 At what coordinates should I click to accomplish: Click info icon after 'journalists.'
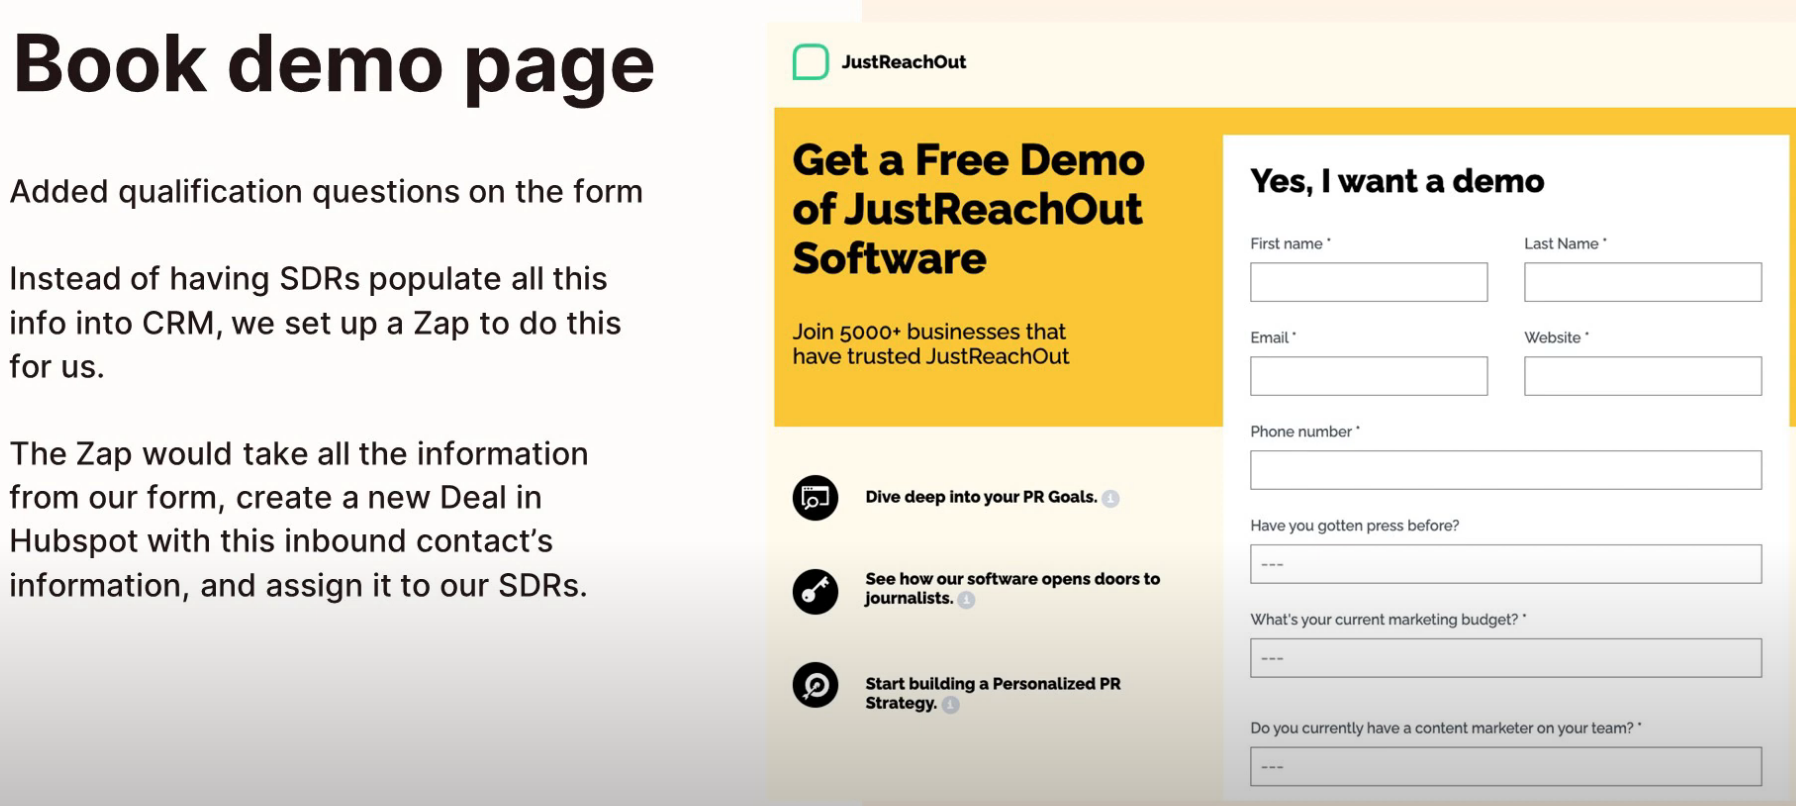(x=966, y=600)
